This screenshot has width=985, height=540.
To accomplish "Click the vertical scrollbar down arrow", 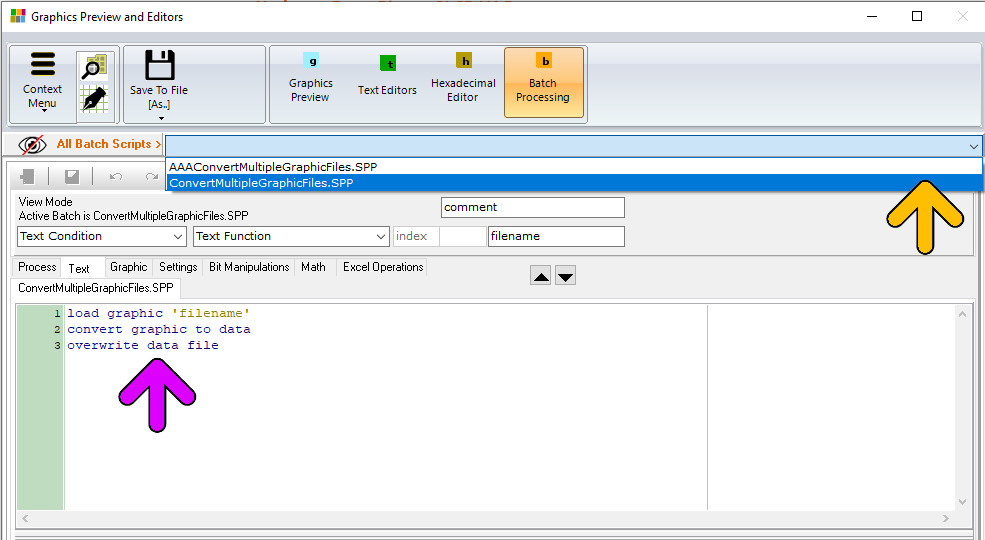I will (x=962, y=502).
